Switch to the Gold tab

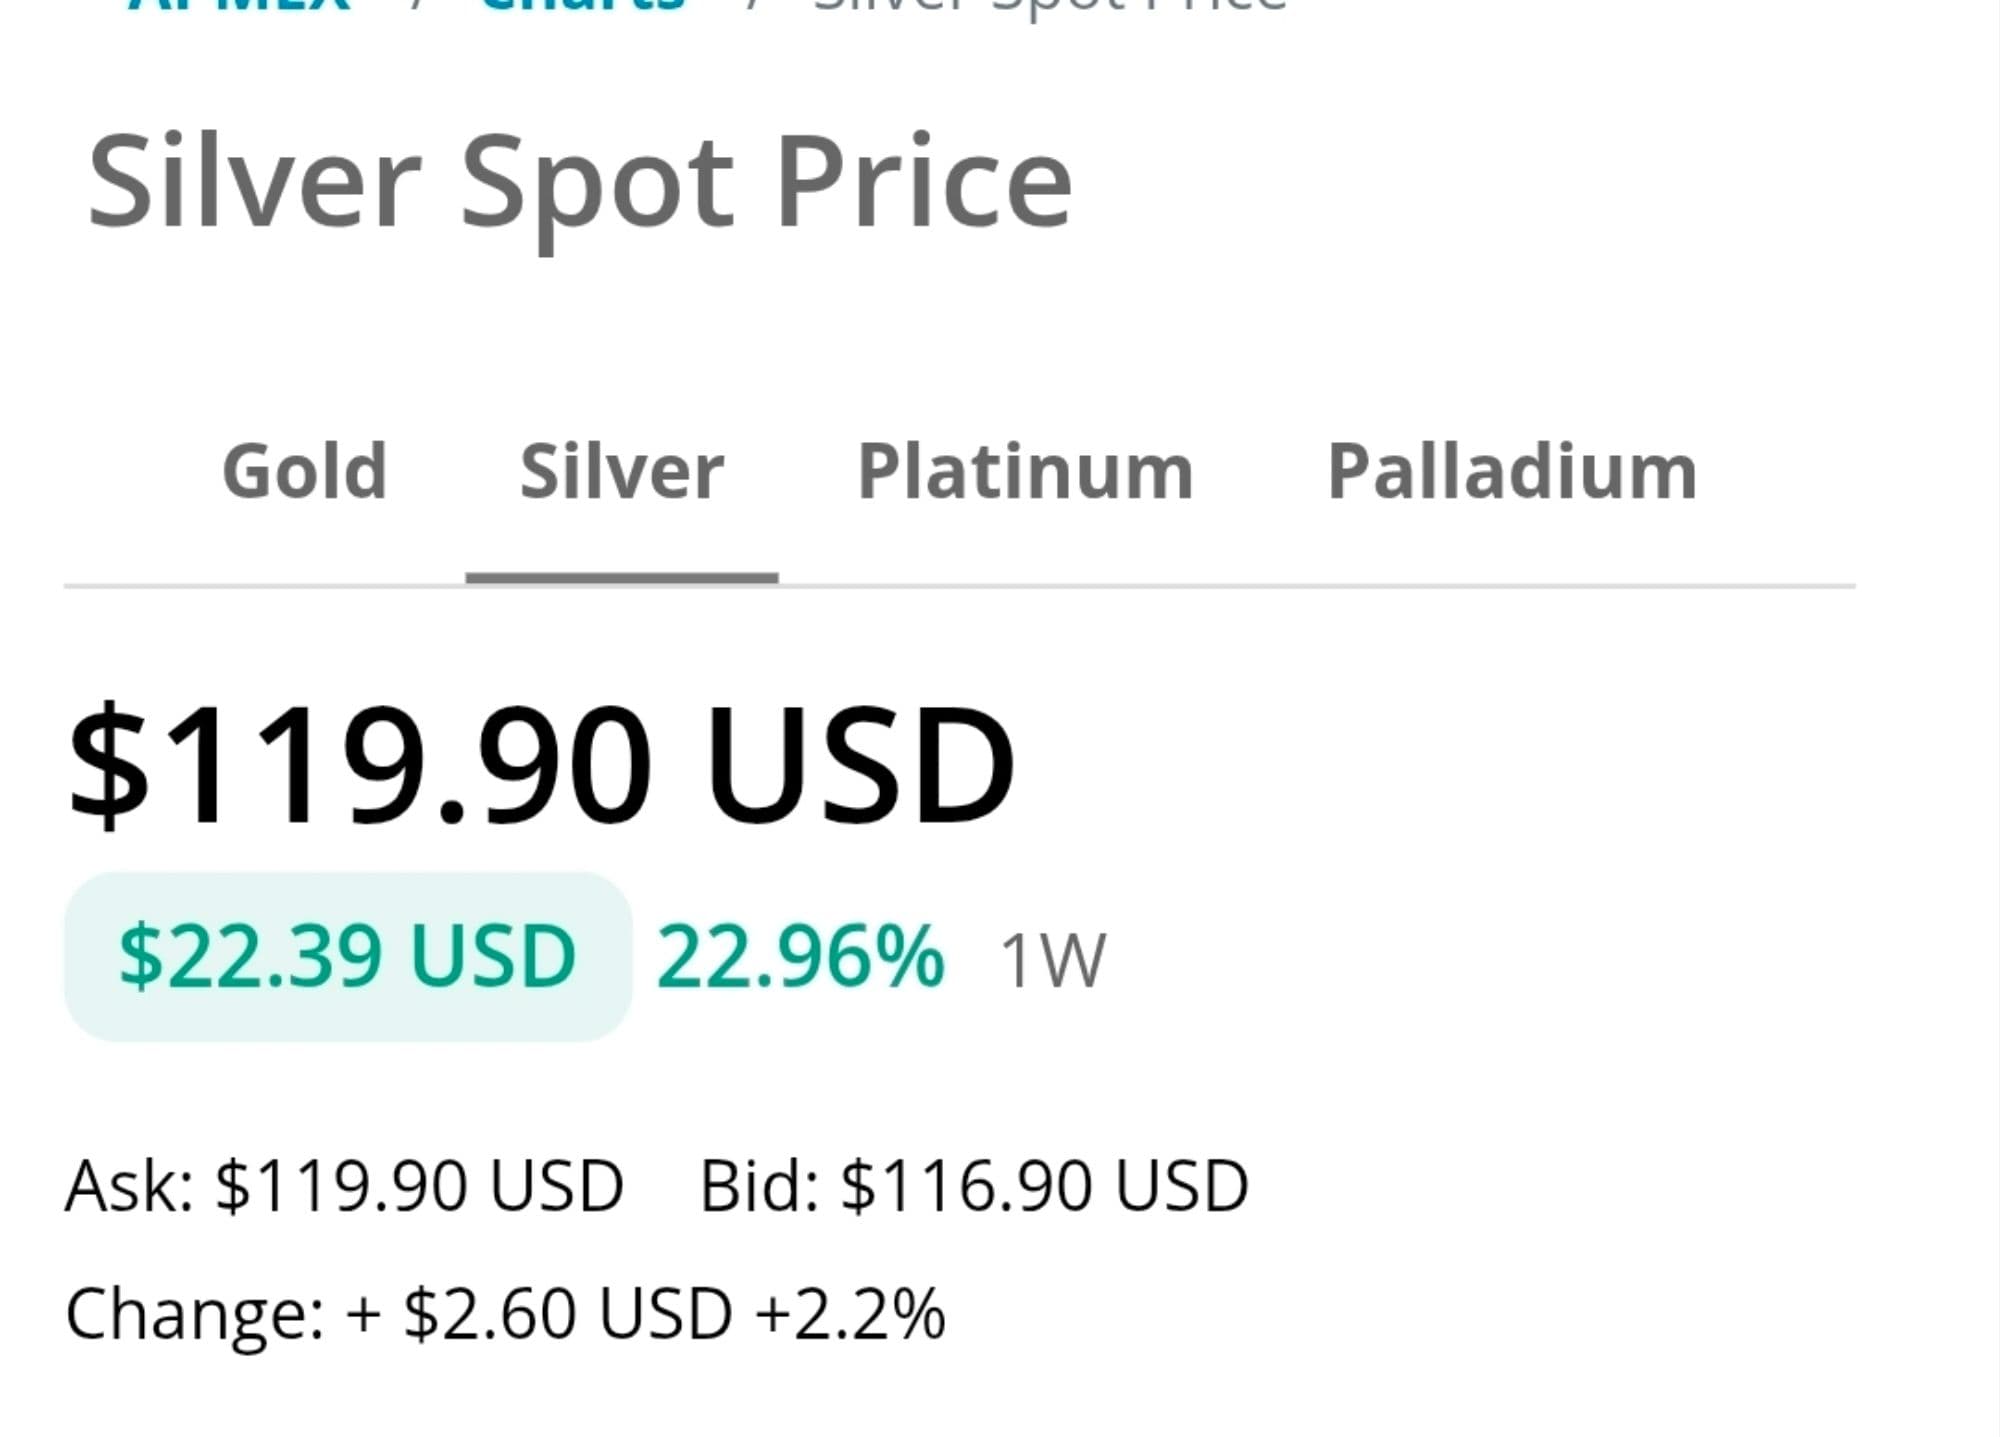click(304, 471)
